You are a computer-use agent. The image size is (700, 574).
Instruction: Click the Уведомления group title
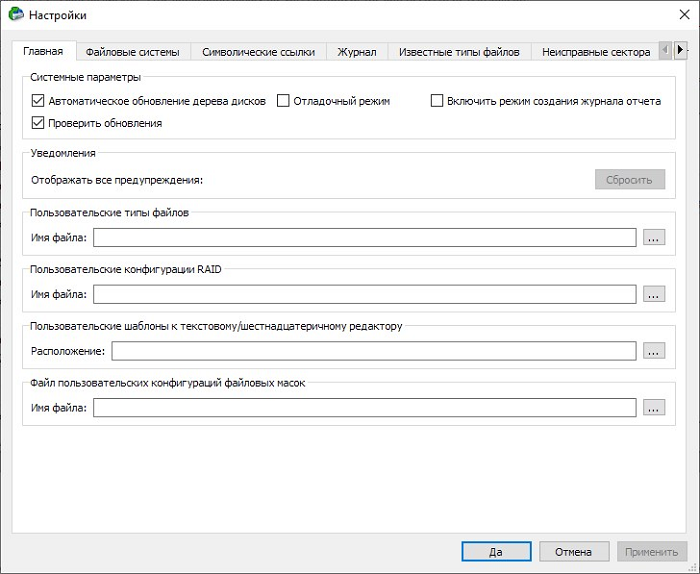[x=63, y=153]
